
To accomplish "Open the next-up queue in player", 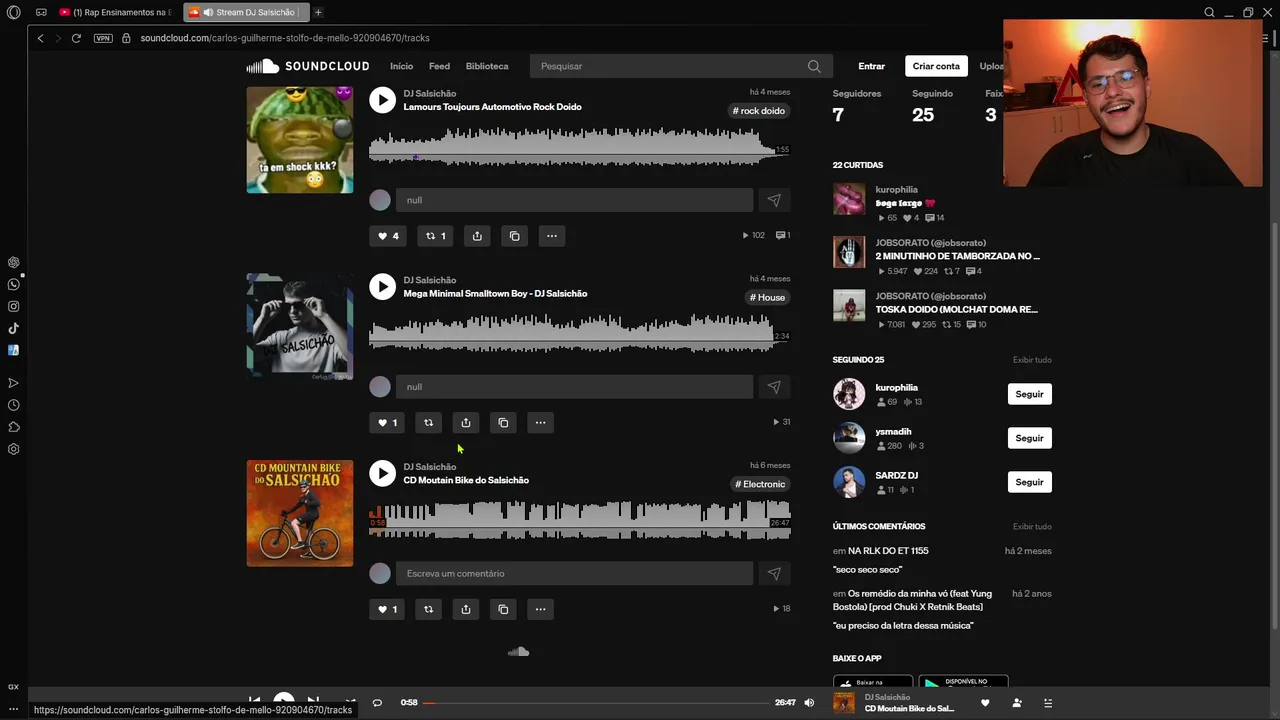I will (x=1048, y=703).
